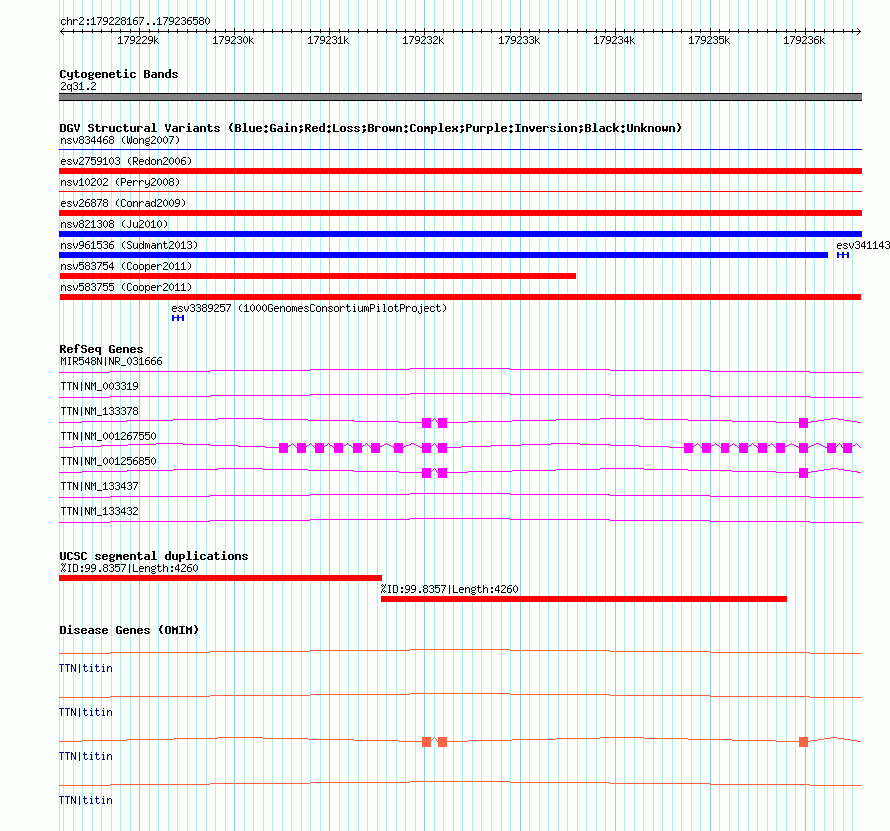Click the 179234k ruler tick label
890x831 pixels.
[x=614, y=40]
